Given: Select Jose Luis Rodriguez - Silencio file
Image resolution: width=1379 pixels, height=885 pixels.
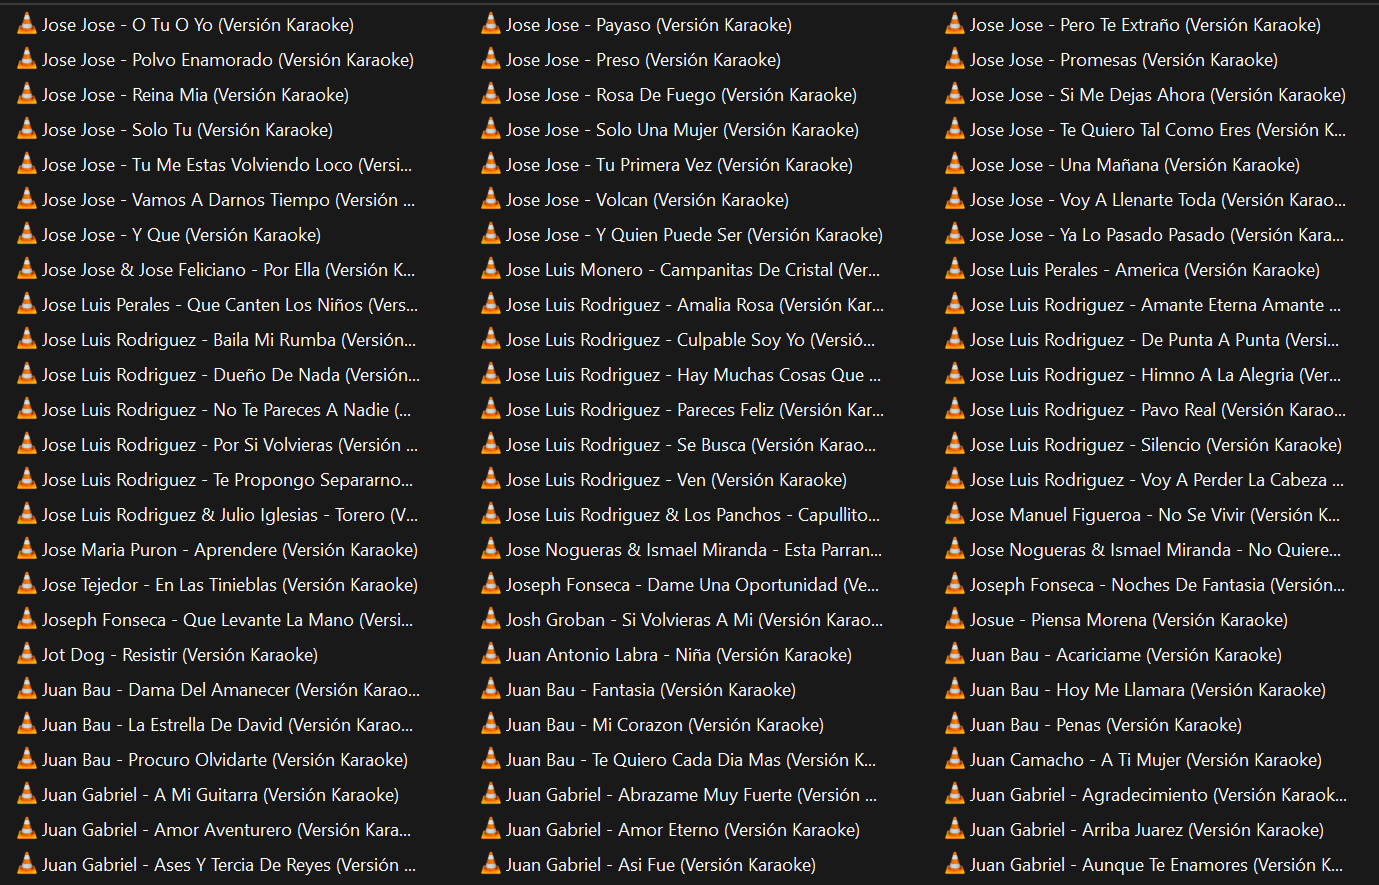Looking at the screenshot, I should click(1155, 445).
